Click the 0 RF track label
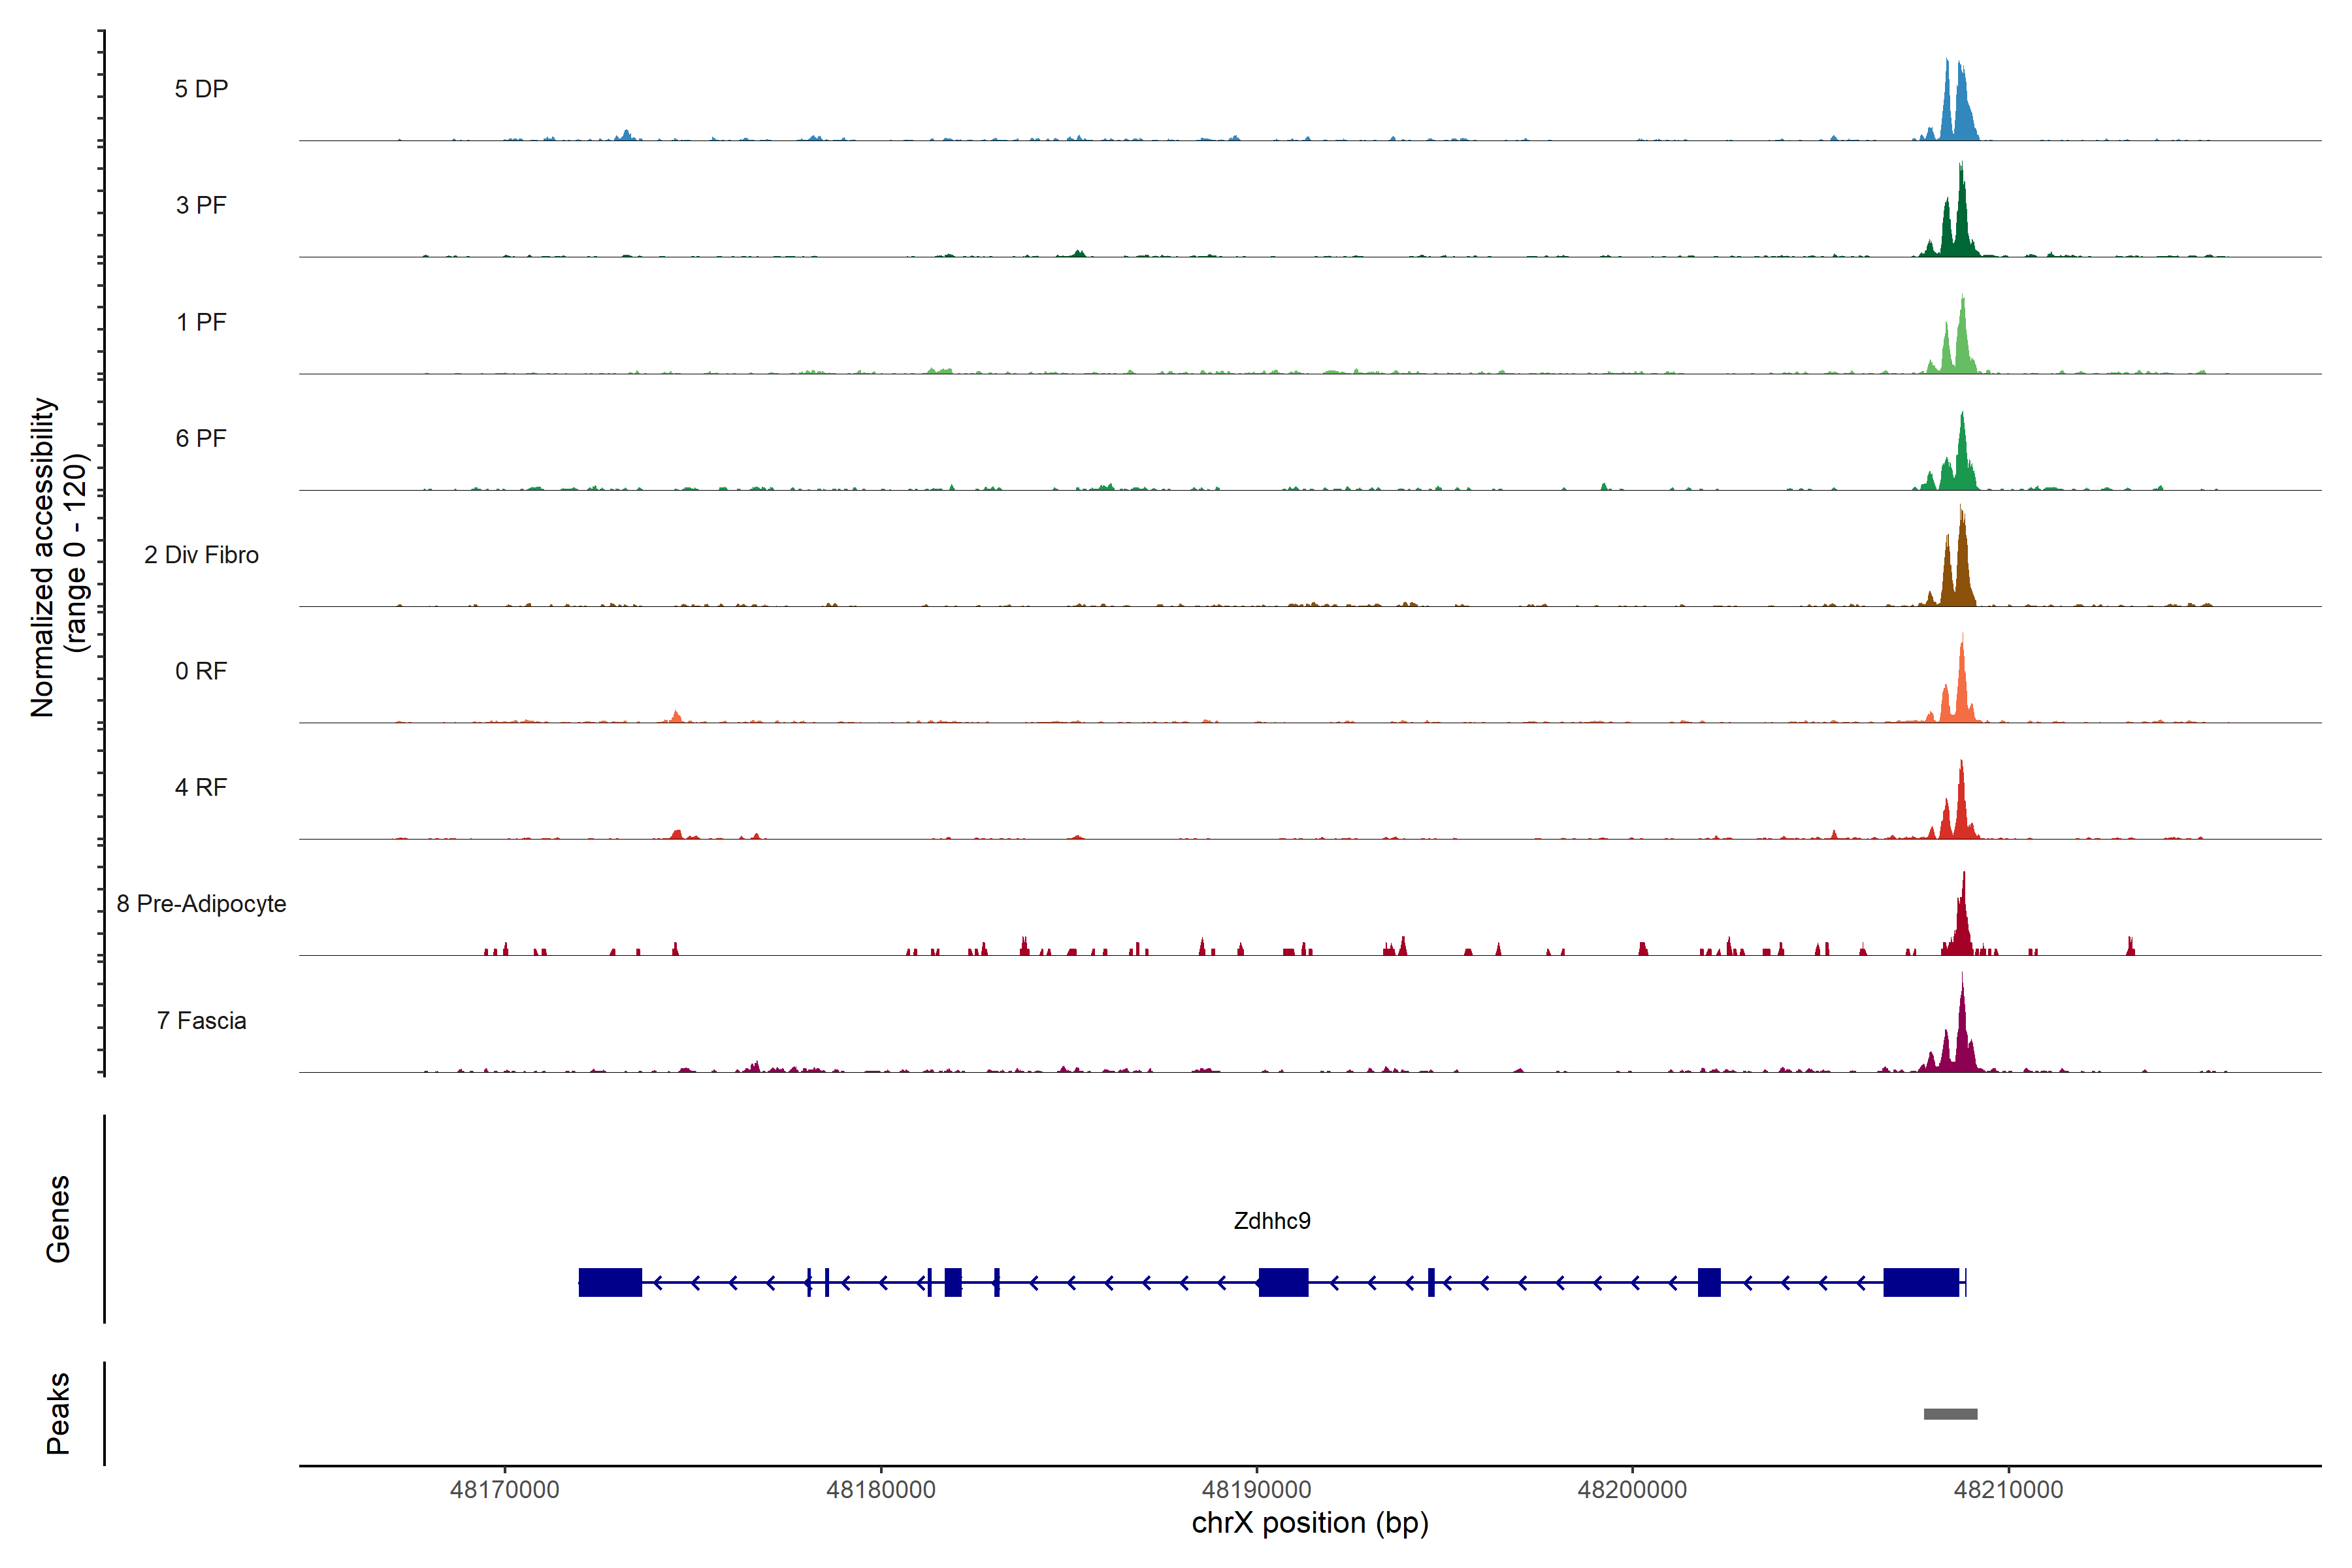Image resolution: width=2352 pixels, height=1568 pixels. click(201, 671)
